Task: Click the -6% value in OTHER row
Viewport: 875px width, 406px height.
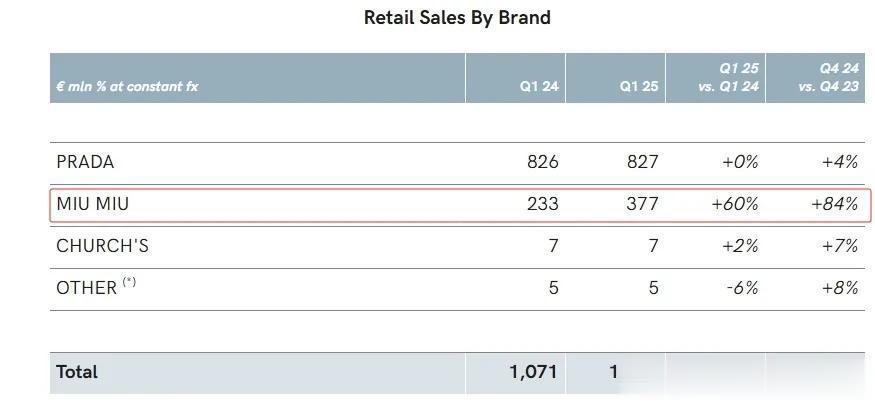Action: coord(743,288)
